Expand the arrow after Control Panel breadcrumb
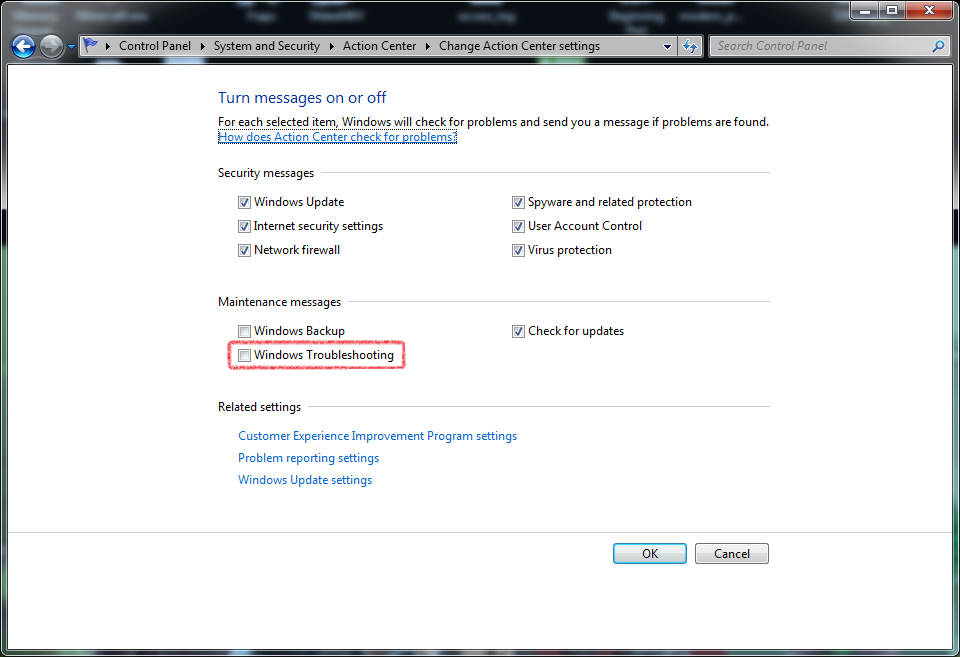Viewport: 960px width, 657px height. (203, 46)
